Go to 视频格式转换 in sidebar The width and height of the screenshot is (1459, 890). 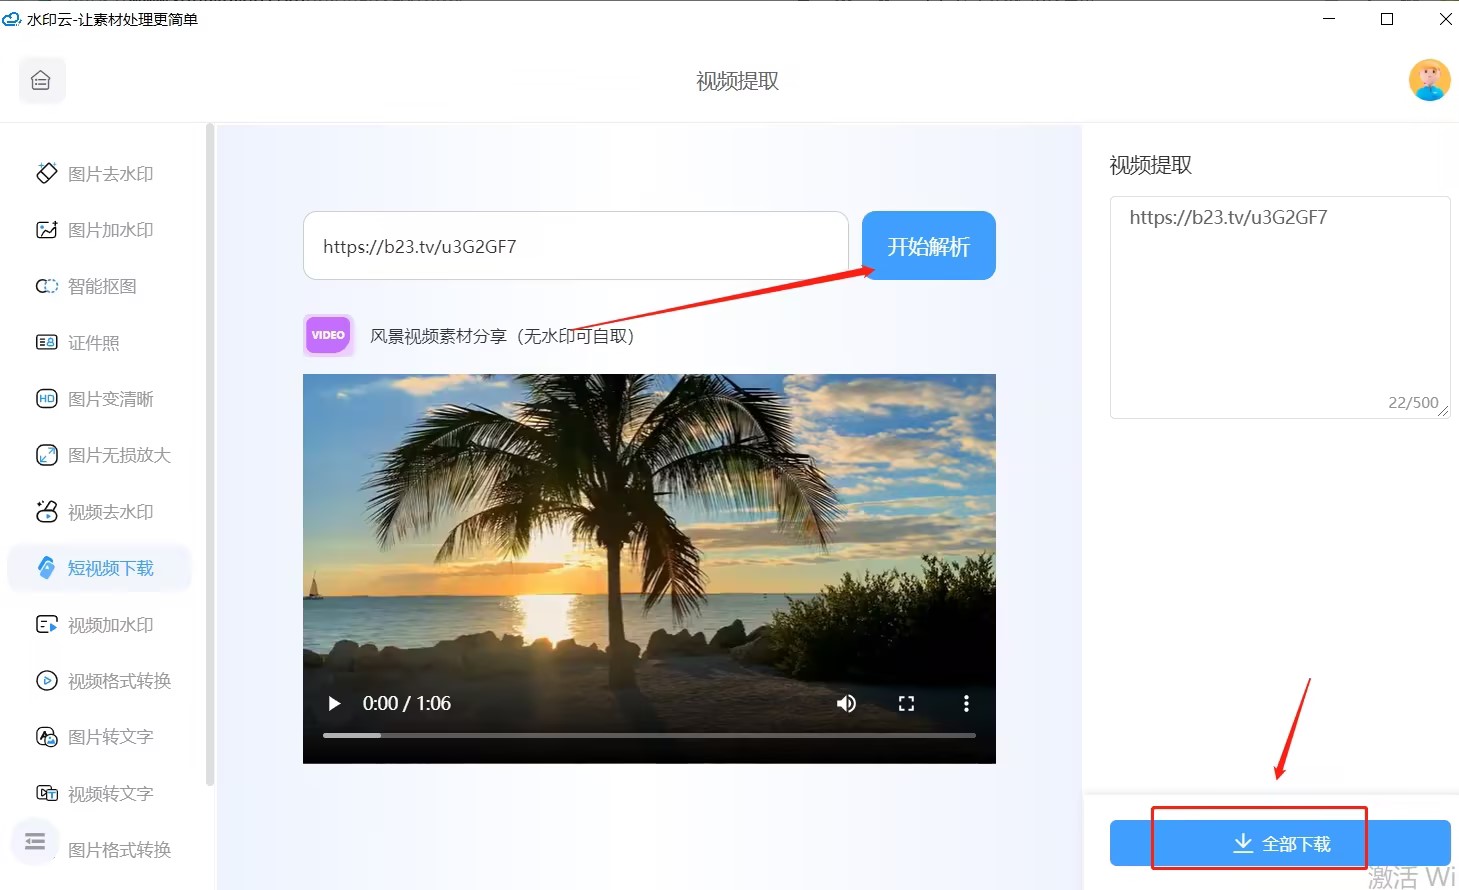point(120,681)
